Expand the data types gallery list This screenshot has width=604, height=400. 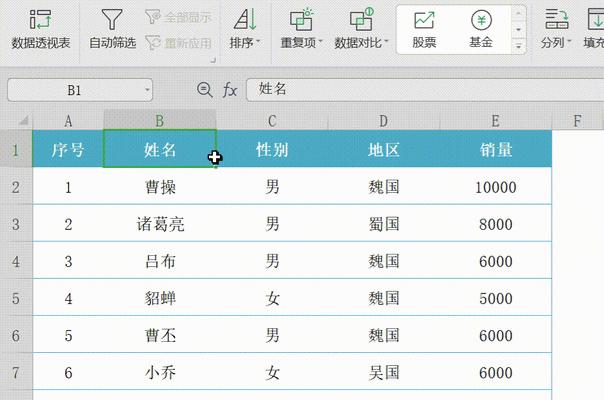[518, 46]
